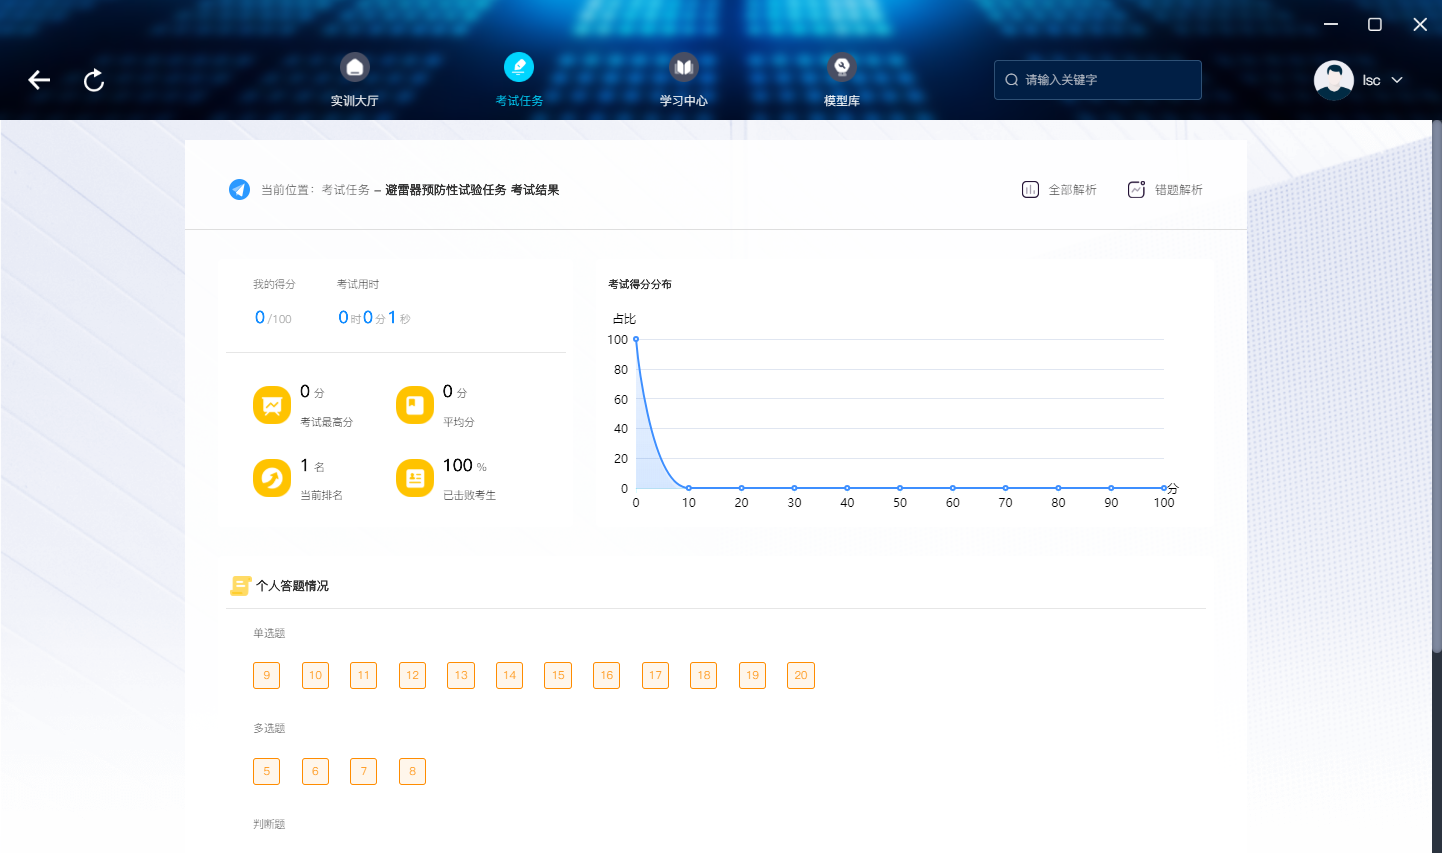The height and width of the screenshot is (853, 1442).
Task: Maximize the application window
Action: pyautogui.click(x=1375, y=24)
